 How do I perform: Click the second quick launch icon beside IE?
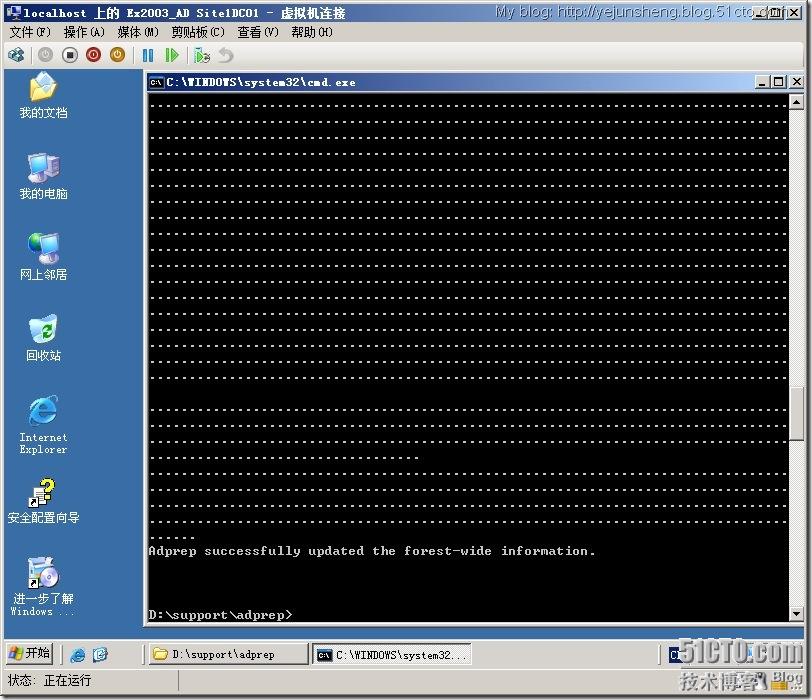pos(100,654)
